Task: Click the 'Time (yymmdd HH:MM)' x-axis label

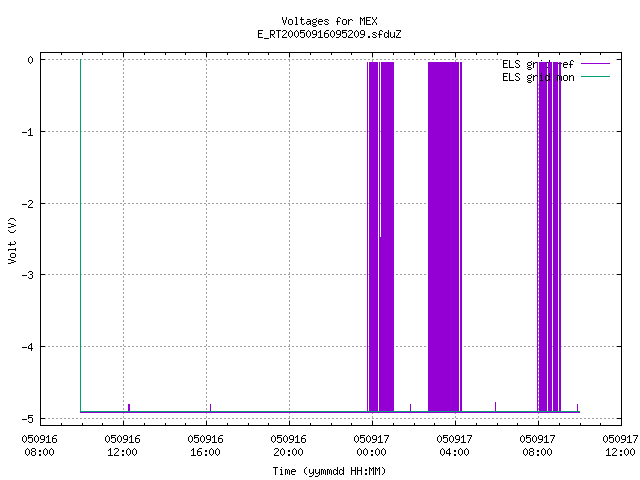Action: pyautogui.click(x=329, y=471)
